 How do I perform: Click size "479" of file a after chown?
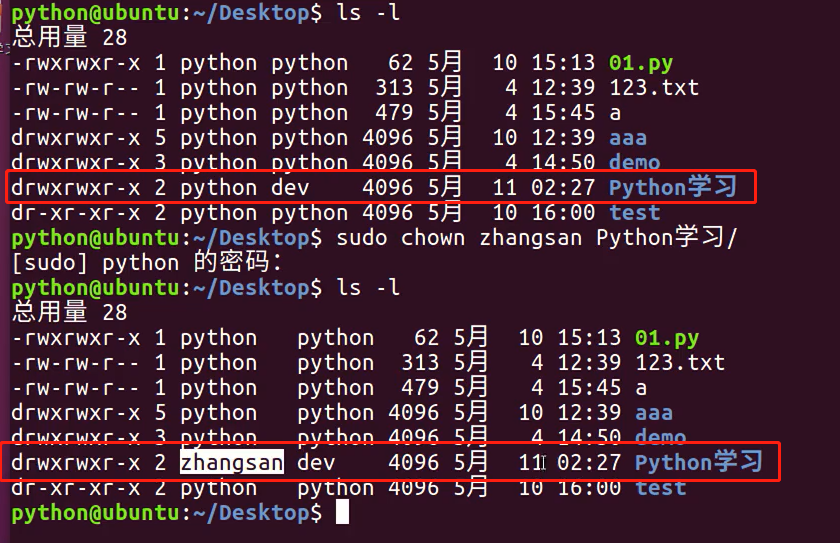pyautogui.click(x=420, y=388)
